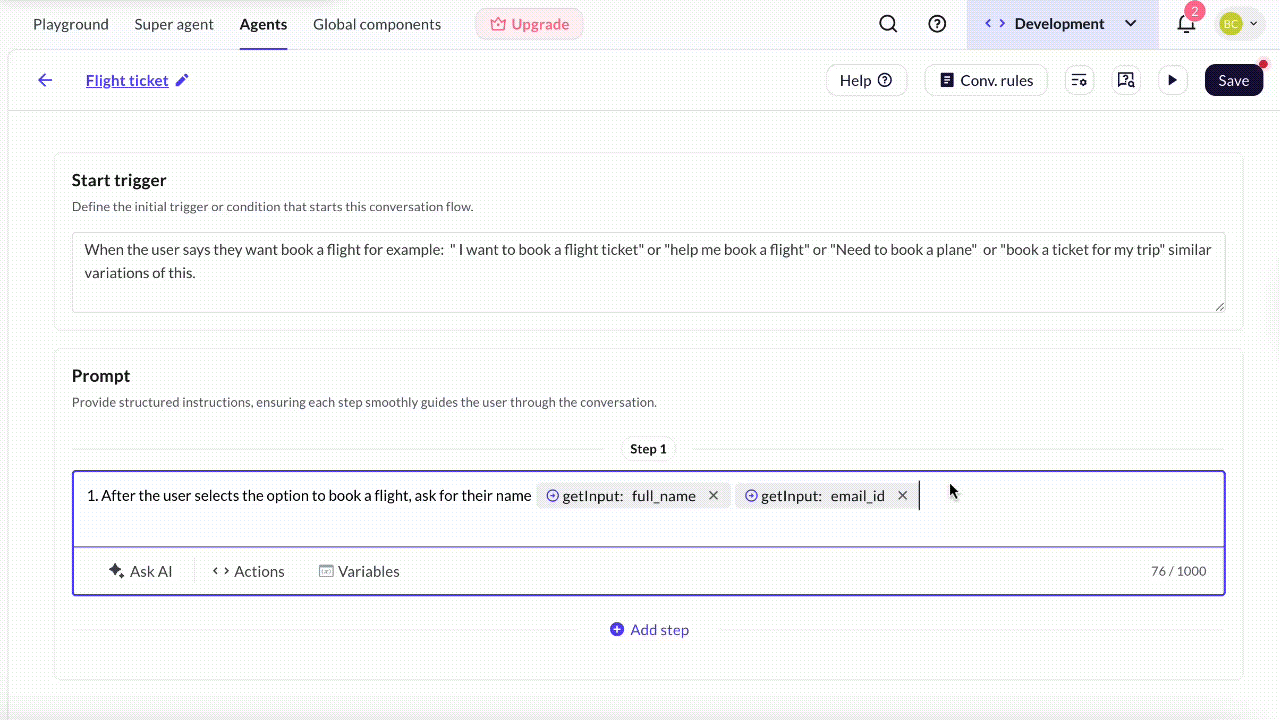This screenshot has height=720, width=1280.
Task: Click the search magnifier icon
Action: pos(888,24)
